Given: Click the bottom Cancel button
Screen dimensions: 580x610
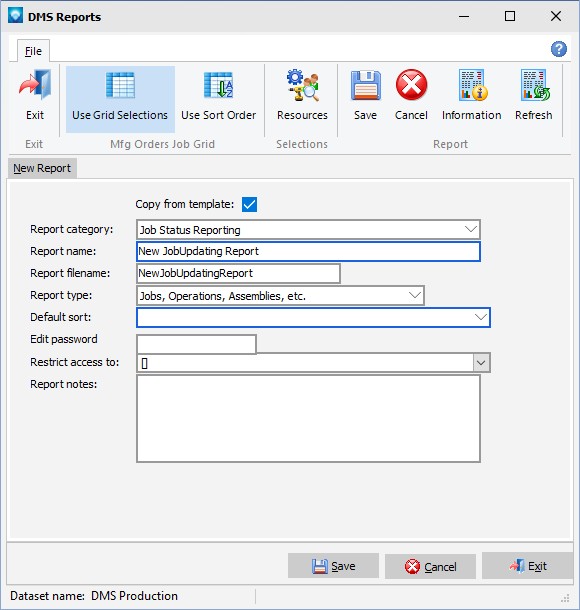Looking at the screenshot, I should click(430, 566).
